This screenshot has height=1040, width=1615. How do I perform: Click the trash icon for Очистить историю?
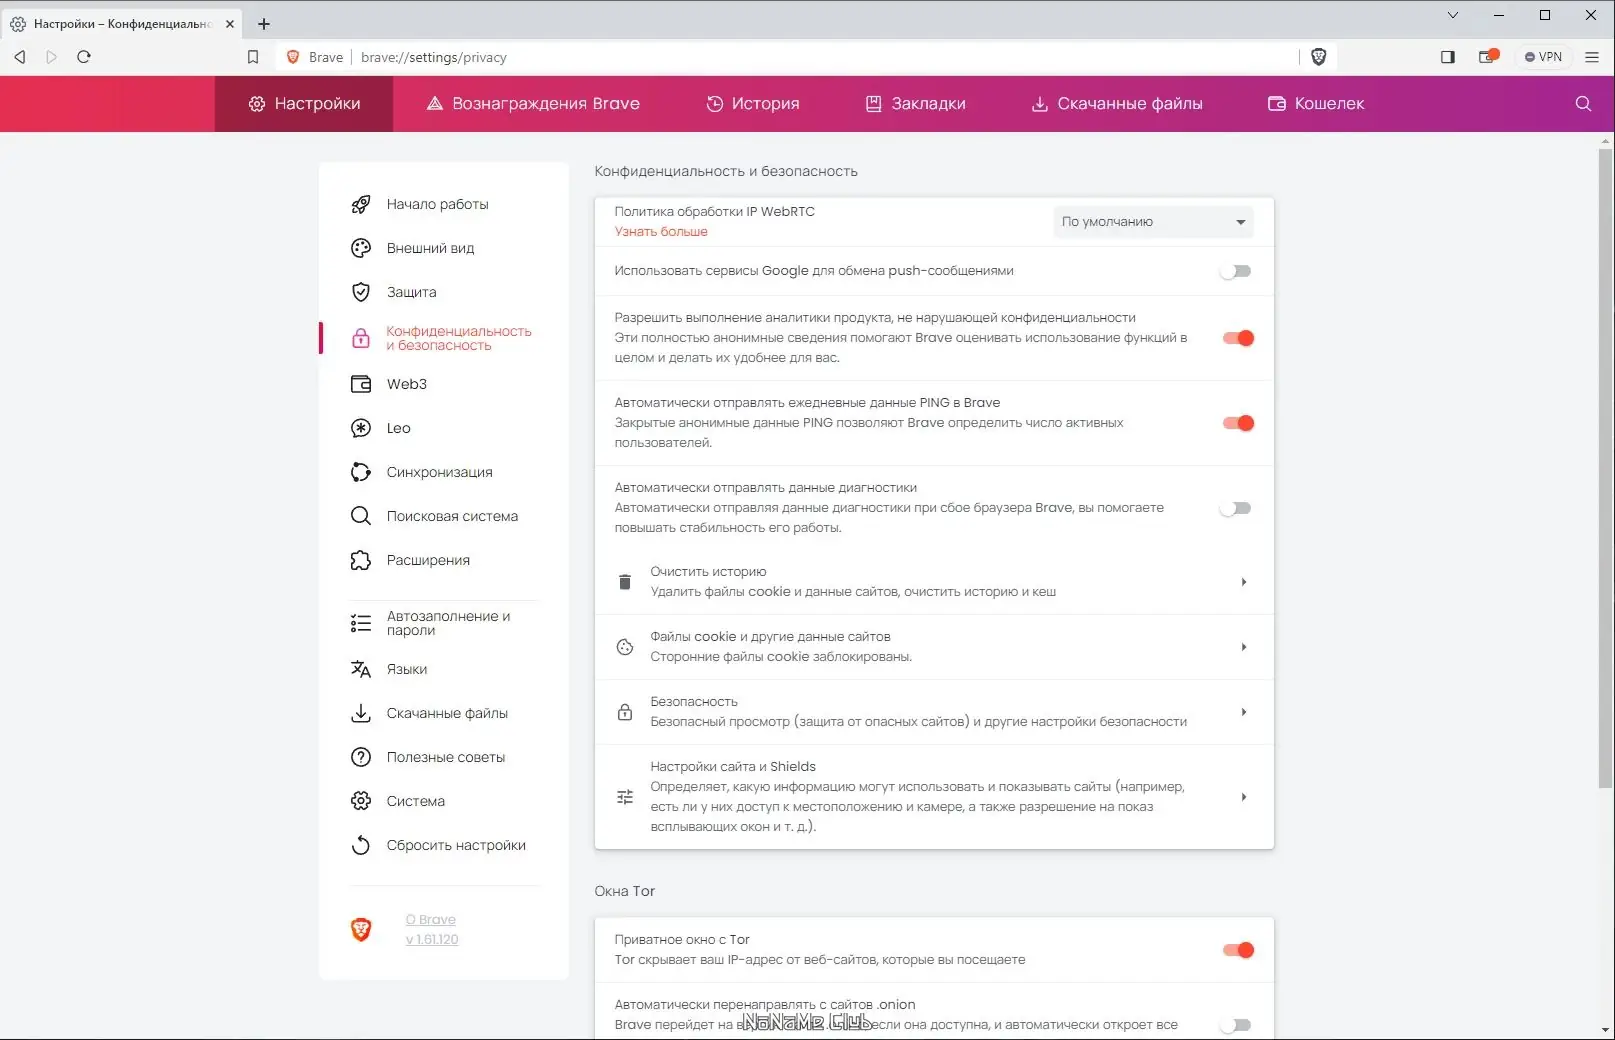pos(625,582)
